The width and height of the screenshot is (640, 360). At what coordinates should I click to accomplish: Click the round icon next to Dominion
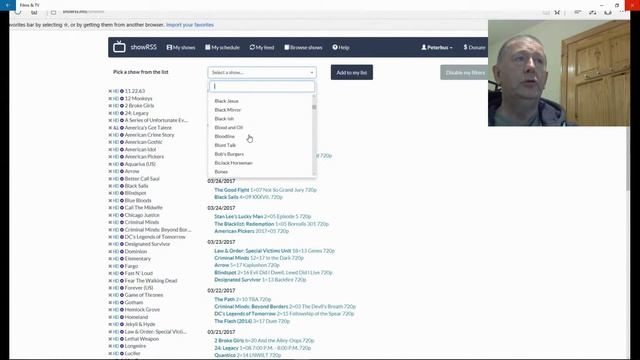tap(122, 251)
